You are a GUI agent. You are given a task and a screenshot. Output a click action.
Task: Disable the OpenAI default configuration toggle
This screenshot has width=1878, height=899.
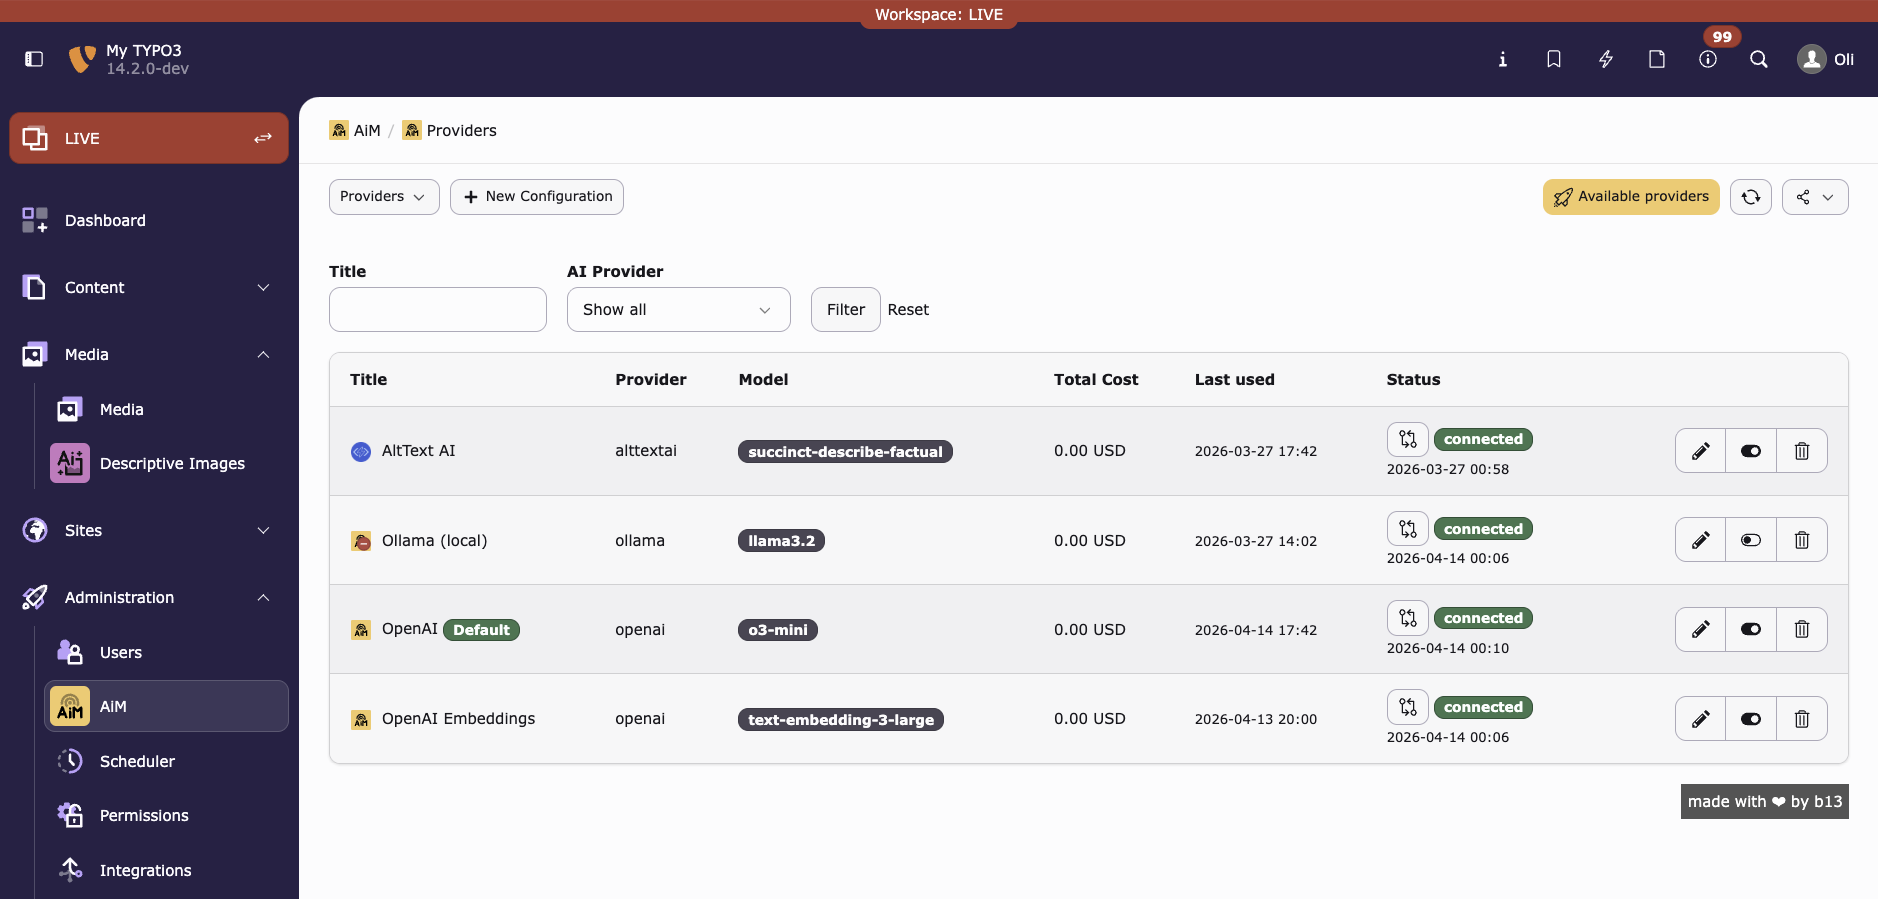[x=1750, y=629]
